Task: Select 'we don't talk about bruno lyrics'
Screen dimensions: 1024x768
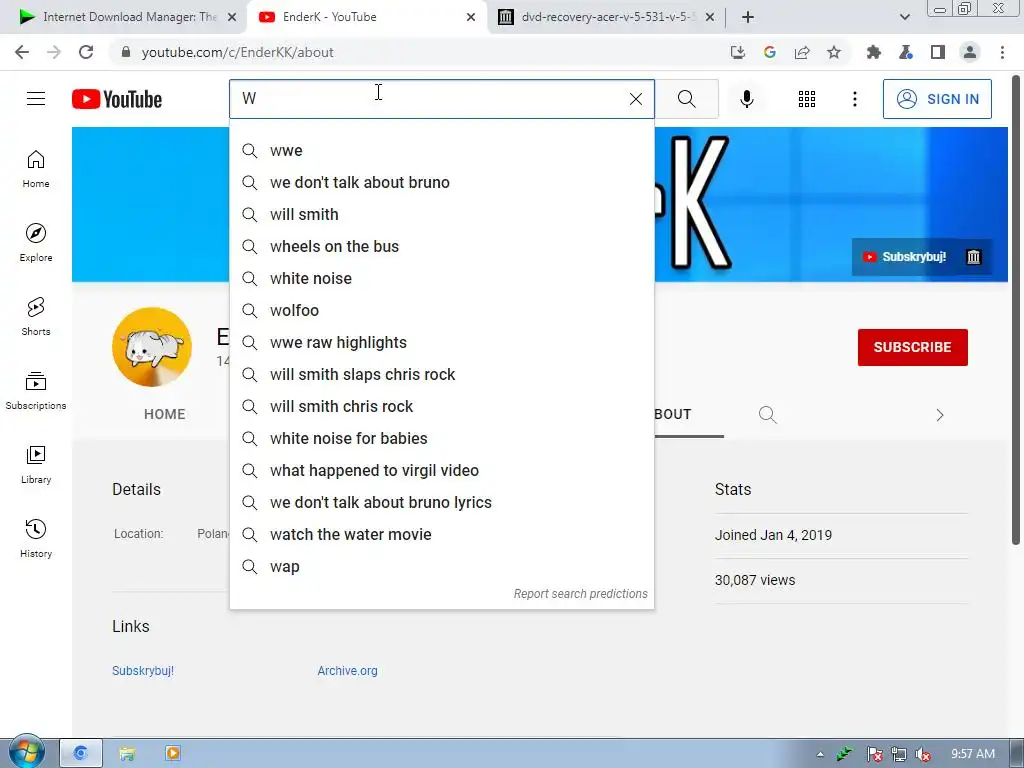Action: click(441, 502)
